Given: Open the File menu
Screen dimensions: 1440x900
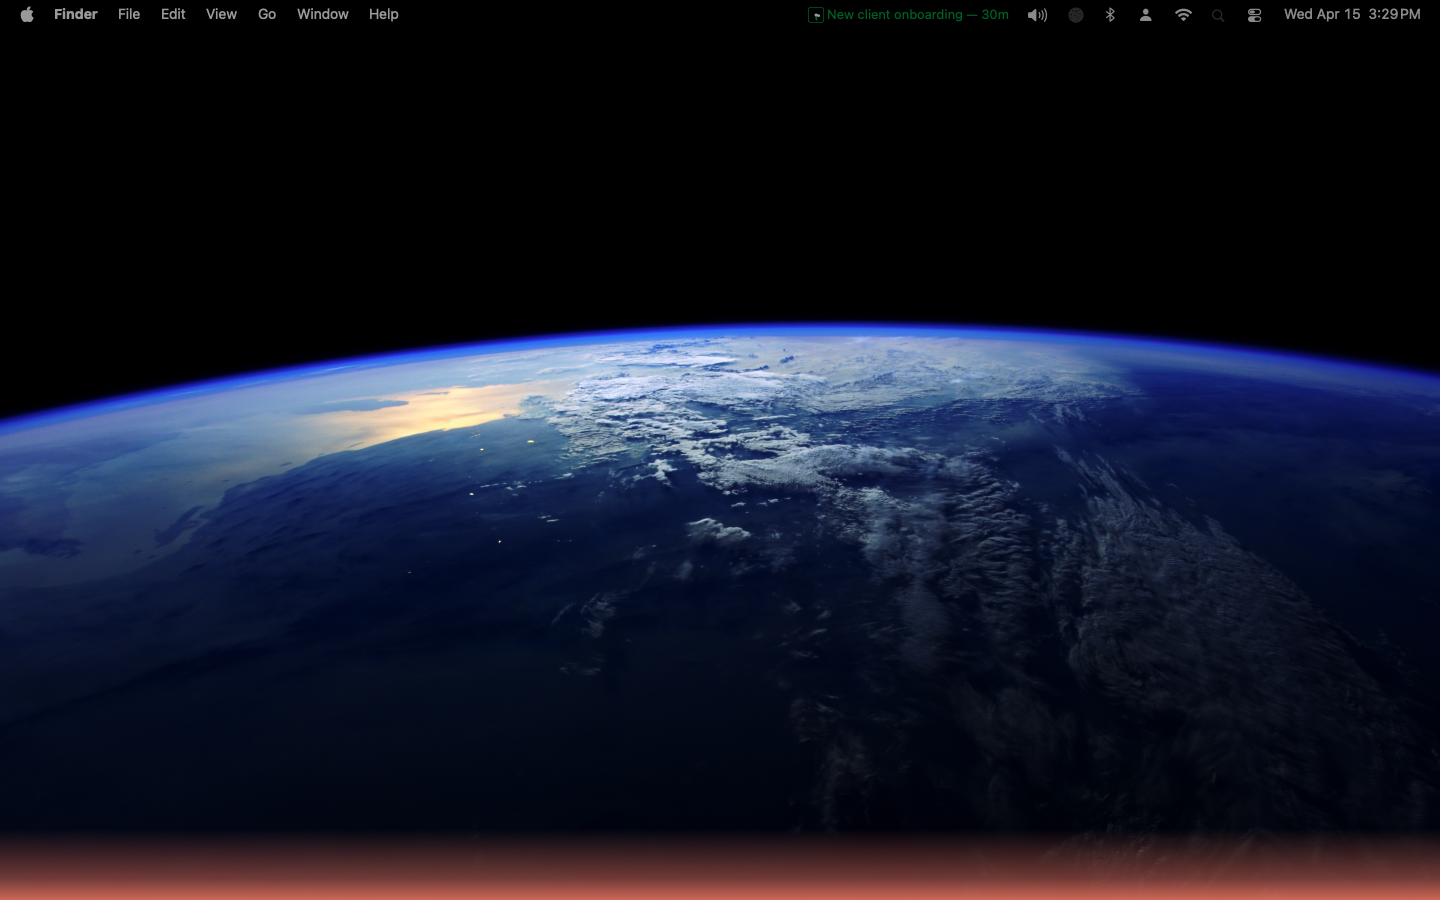Looking at the screenshot, I should tap(129, 14).
